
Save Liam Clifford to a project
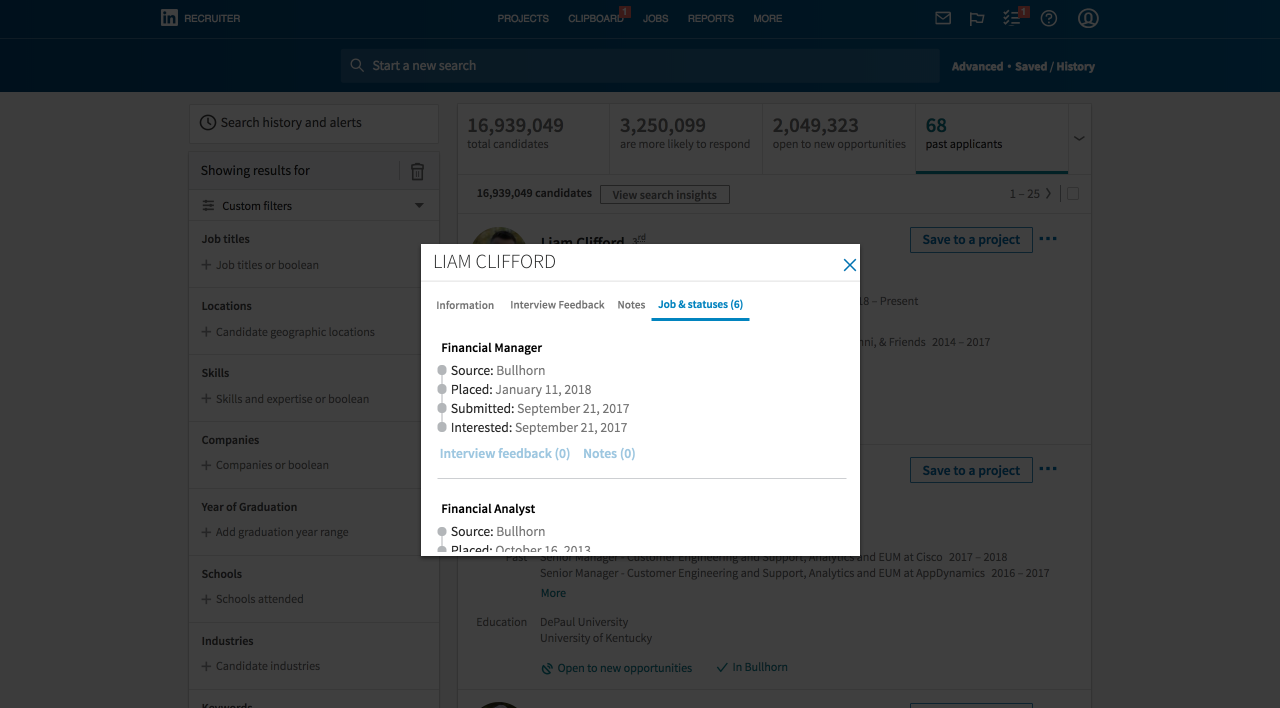971,240
